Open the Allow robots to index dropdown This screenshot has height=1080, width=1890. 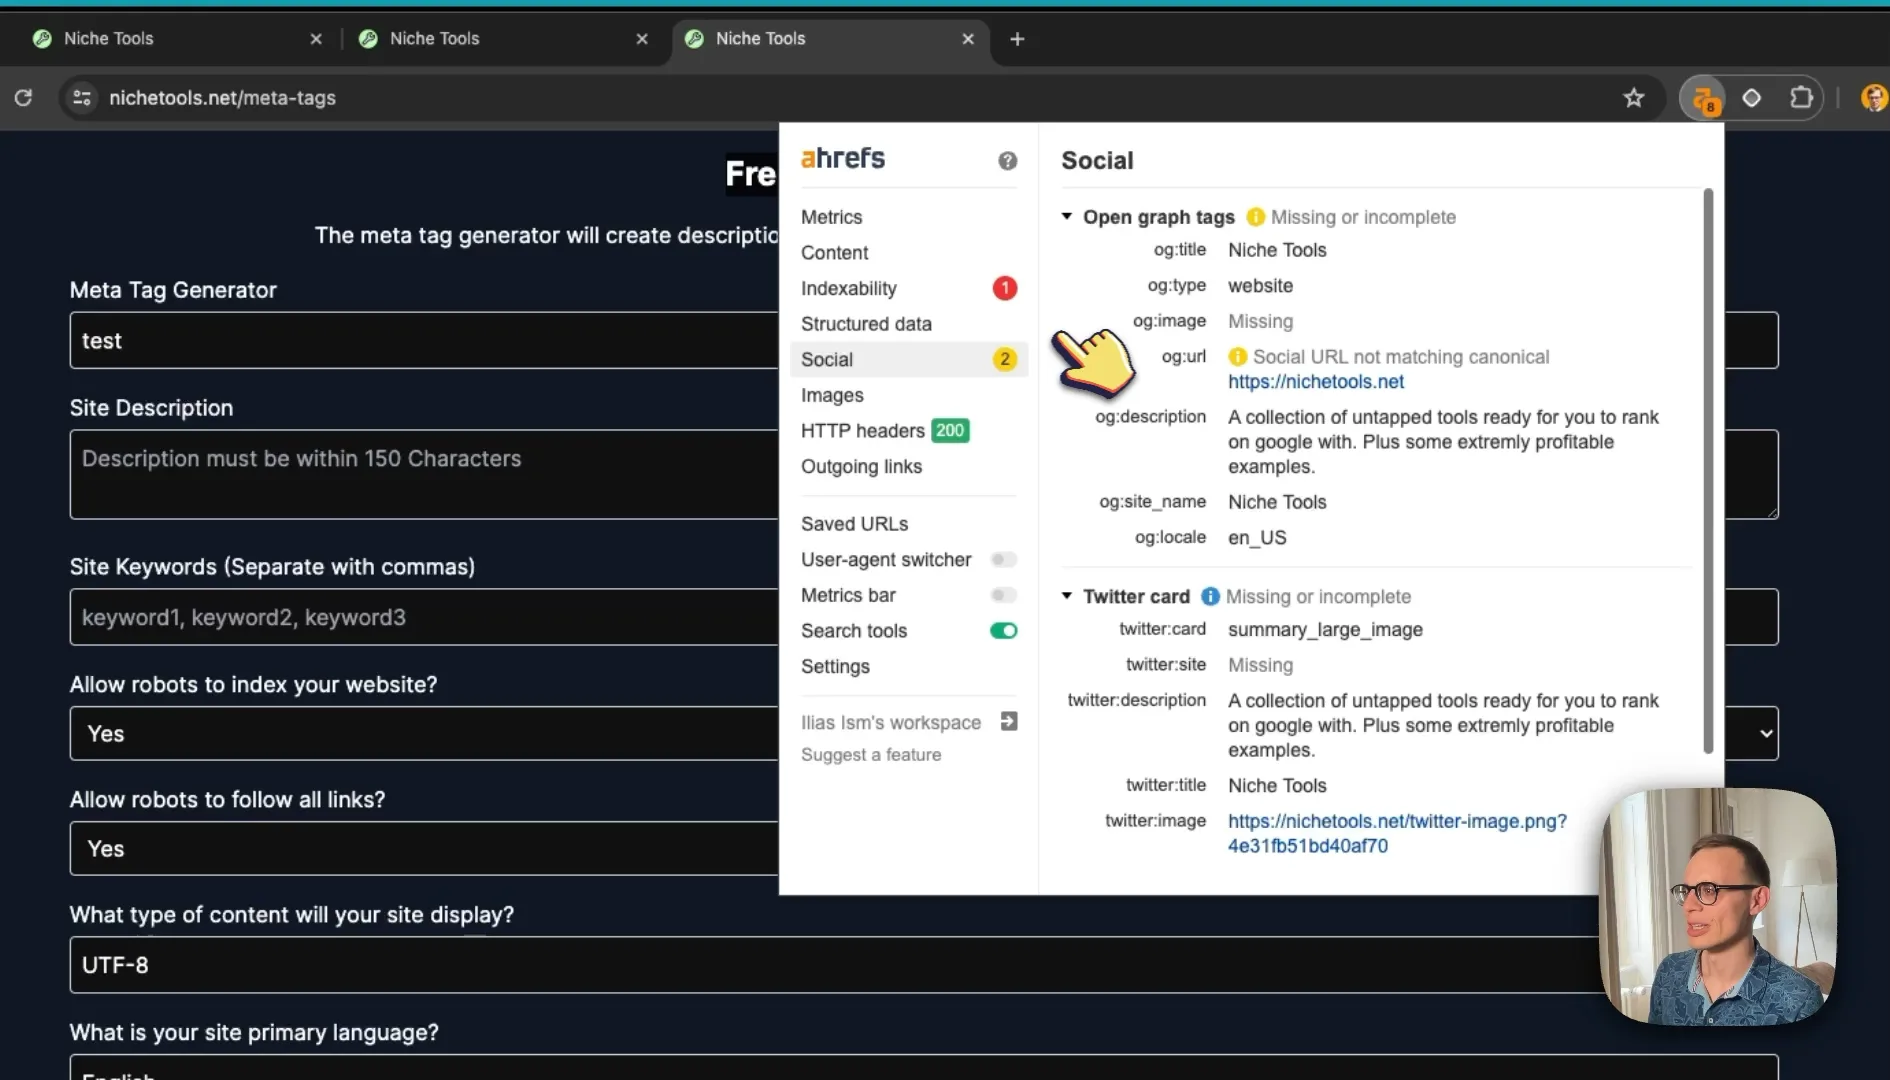(x=424, y=733)
